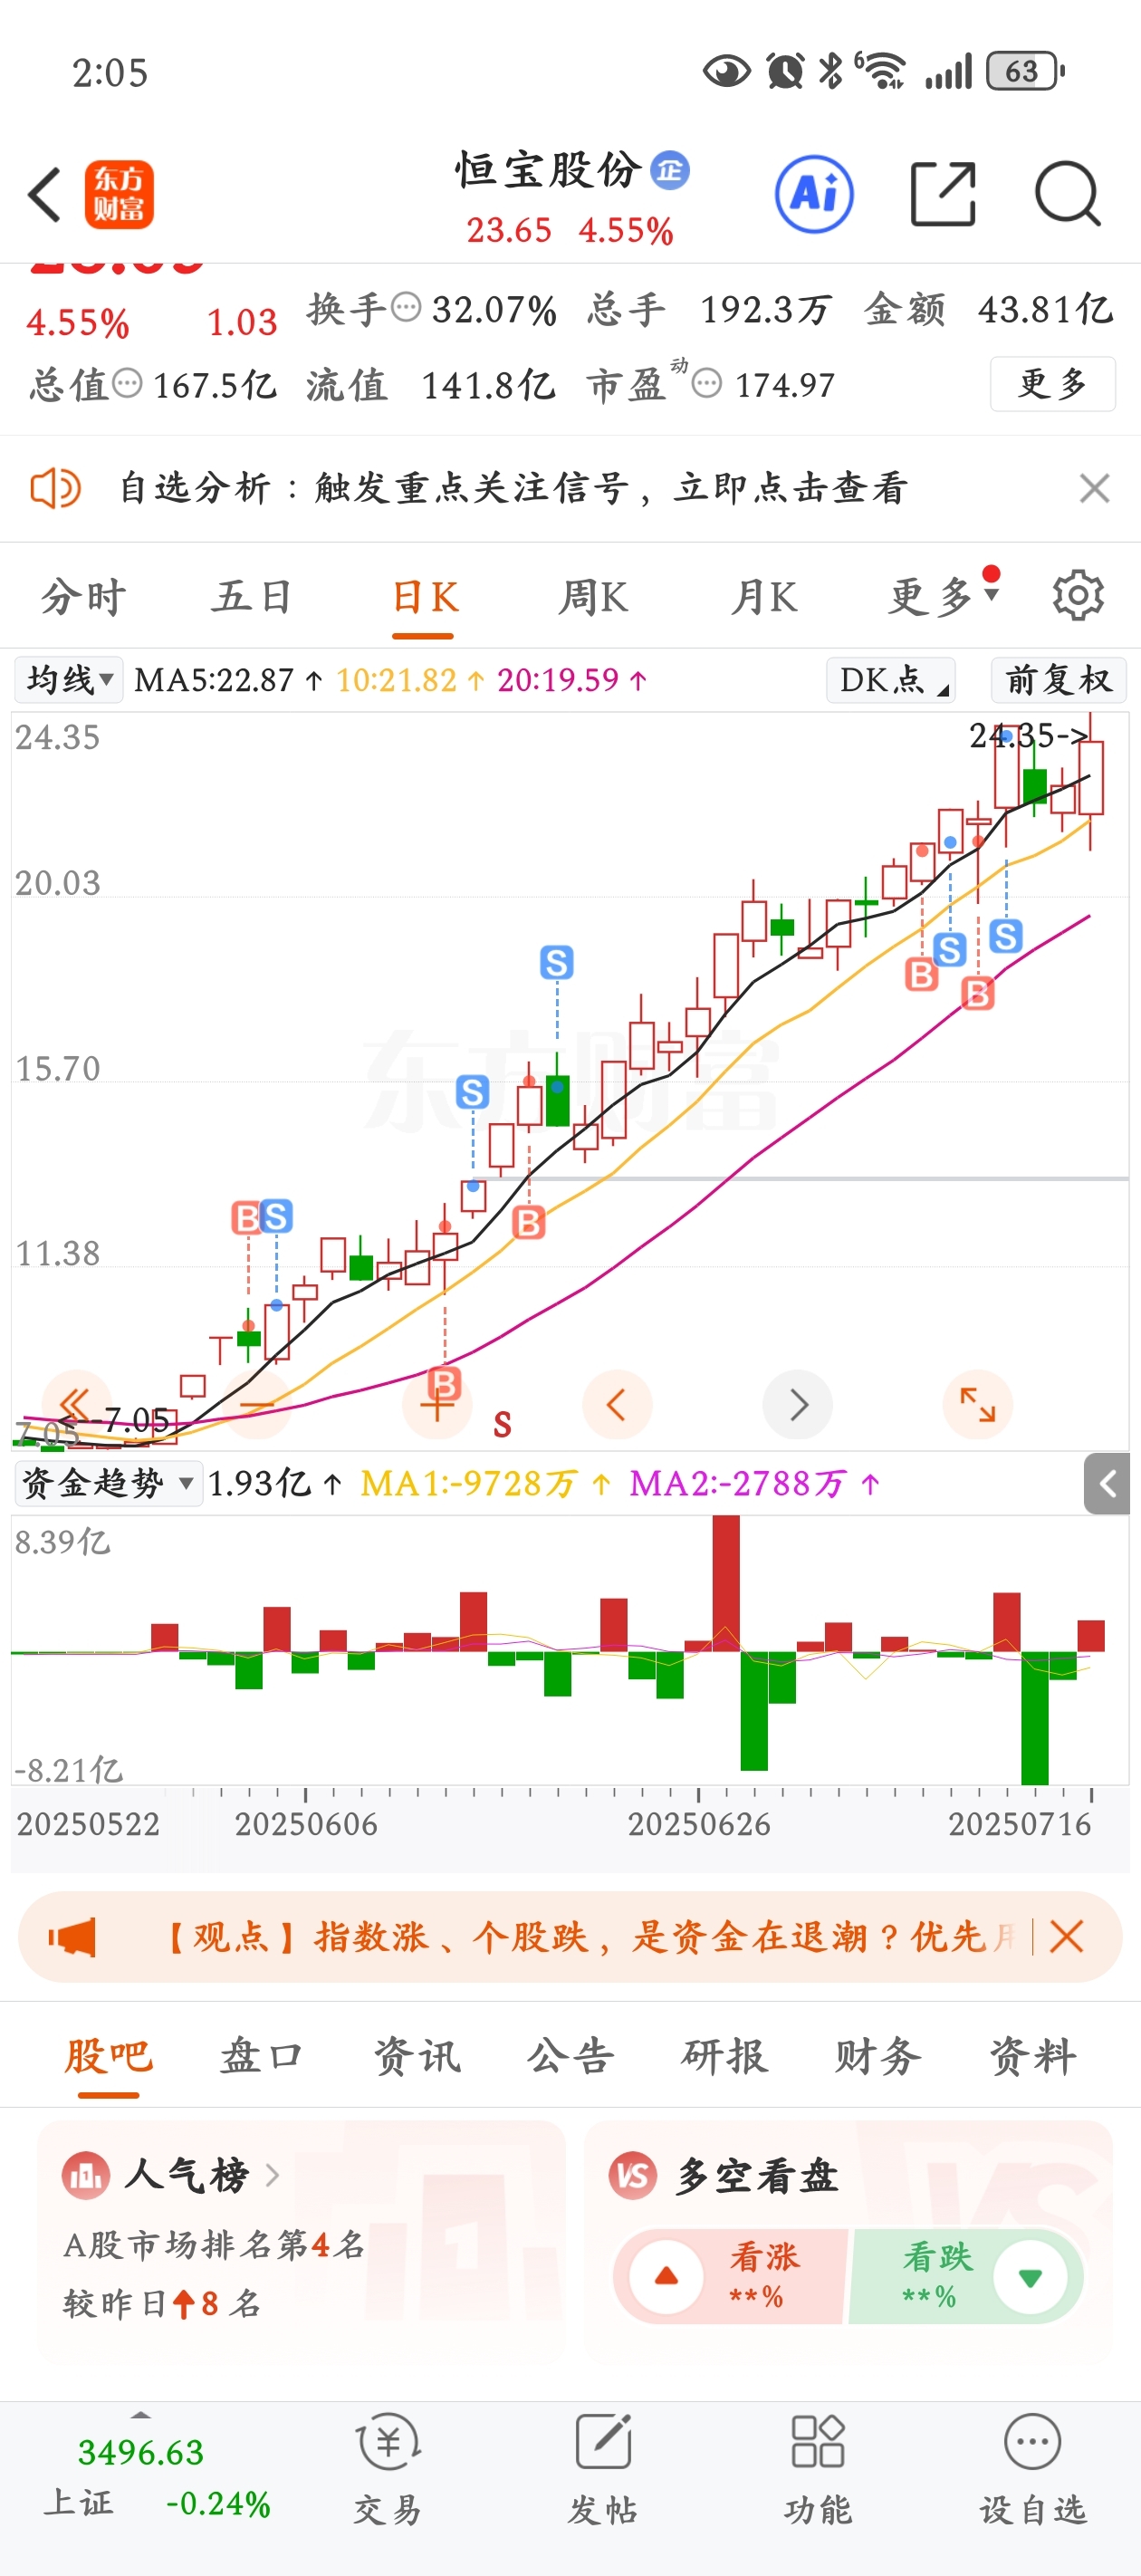Open the 均线 indicator dropdown
1141x2576 pixels.
(69, 680)
